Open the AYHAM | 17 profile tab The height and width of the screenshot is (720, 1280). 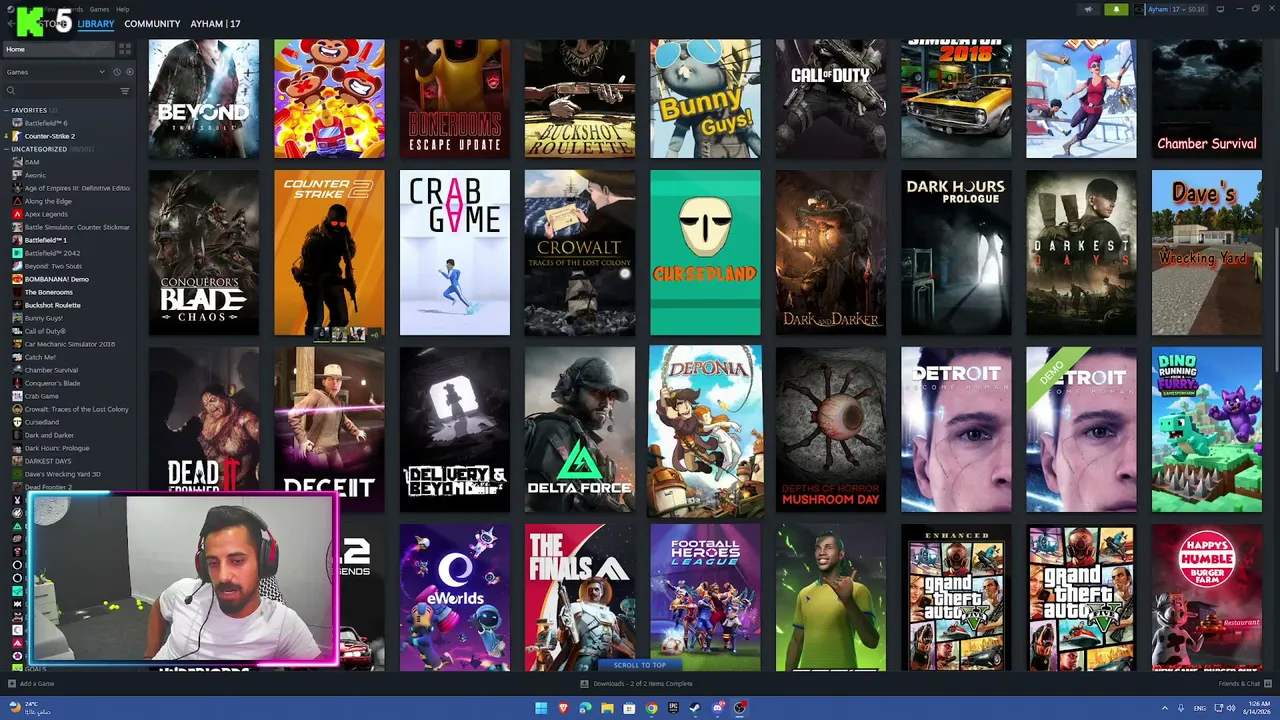point(215,24)
